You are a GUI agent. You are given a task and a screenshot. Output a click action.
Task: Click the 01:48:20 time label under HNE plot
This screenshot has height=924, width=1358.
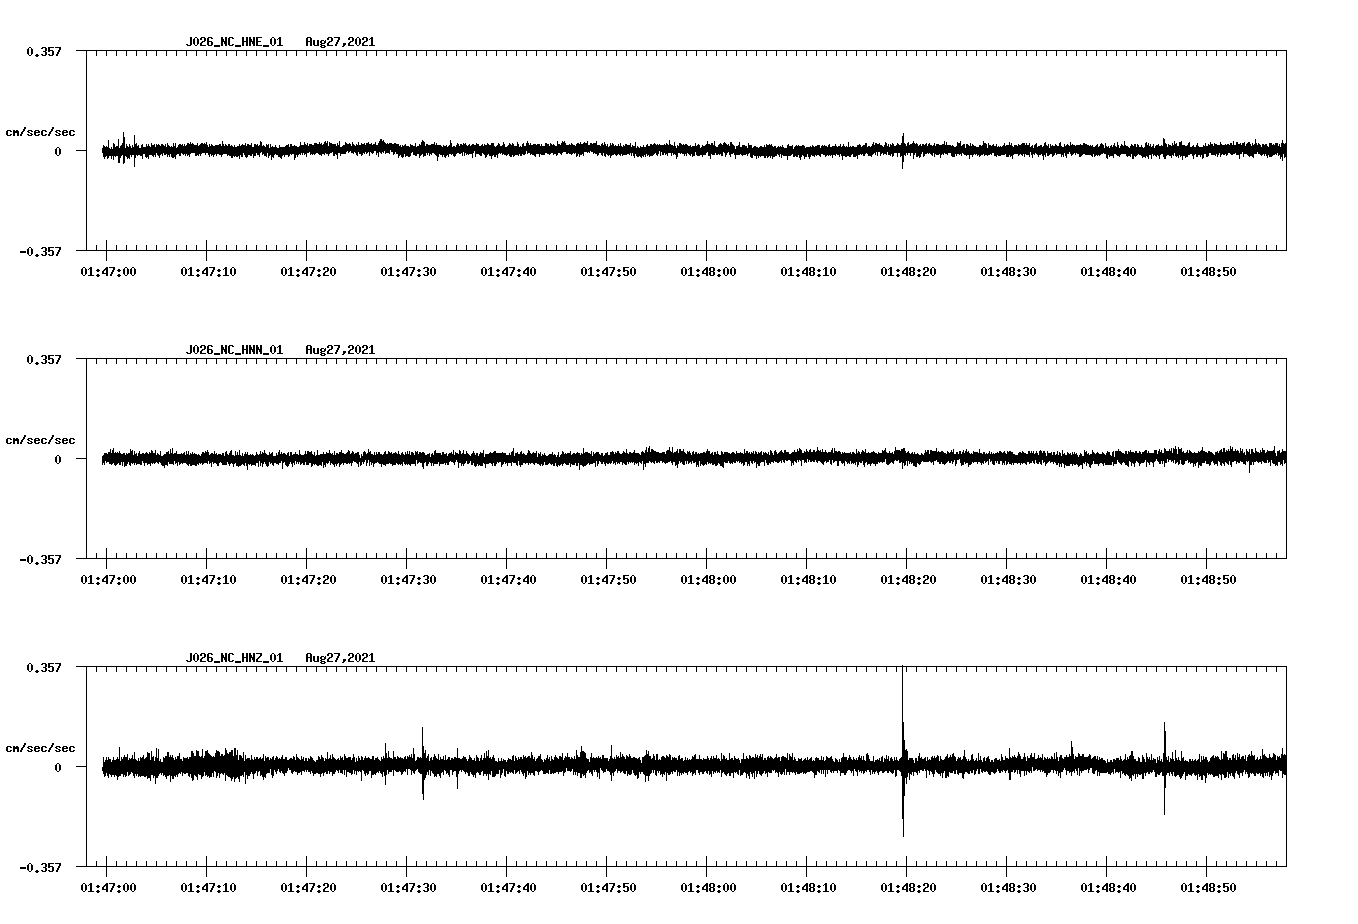(908, 271)
